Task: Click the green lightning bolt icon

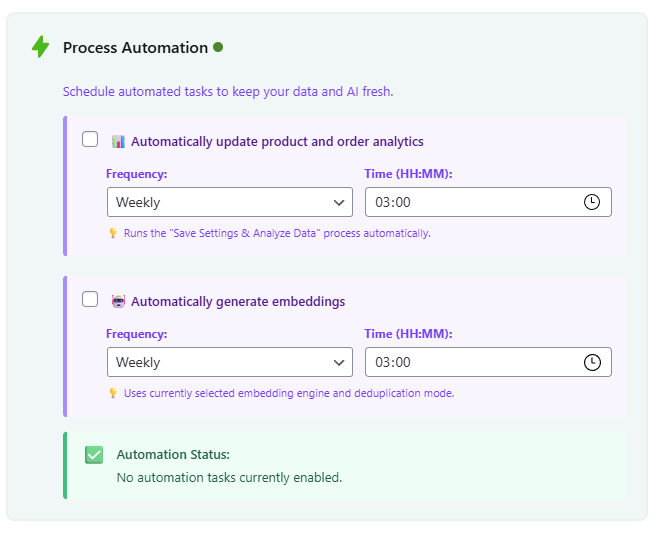Action: pyautogui.click(x=40, y=47)
